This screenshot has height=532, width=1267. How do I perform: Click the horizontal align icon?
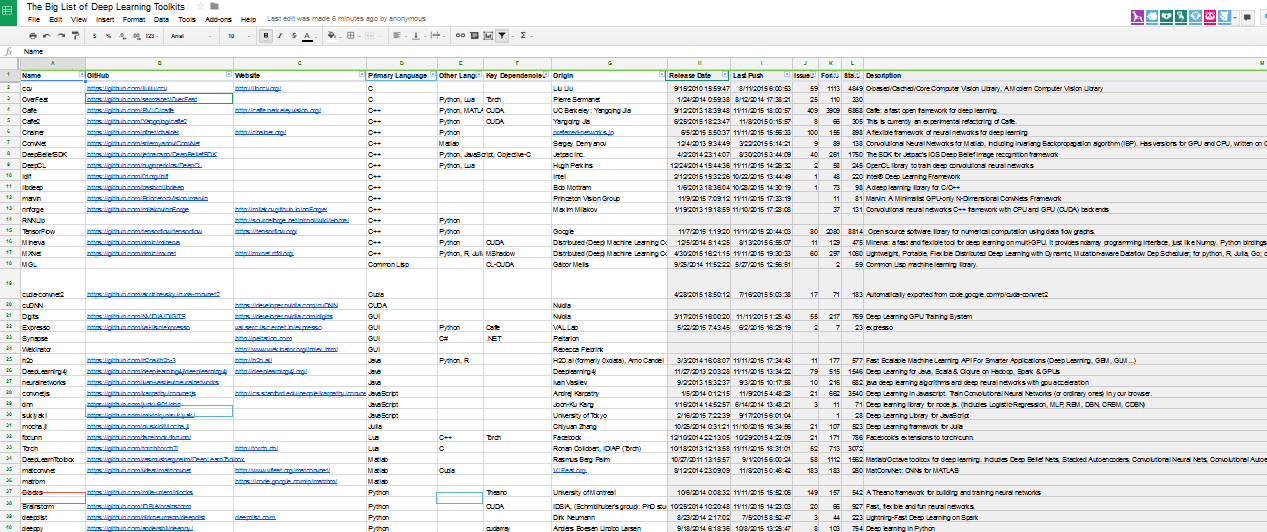pos(397,36)
